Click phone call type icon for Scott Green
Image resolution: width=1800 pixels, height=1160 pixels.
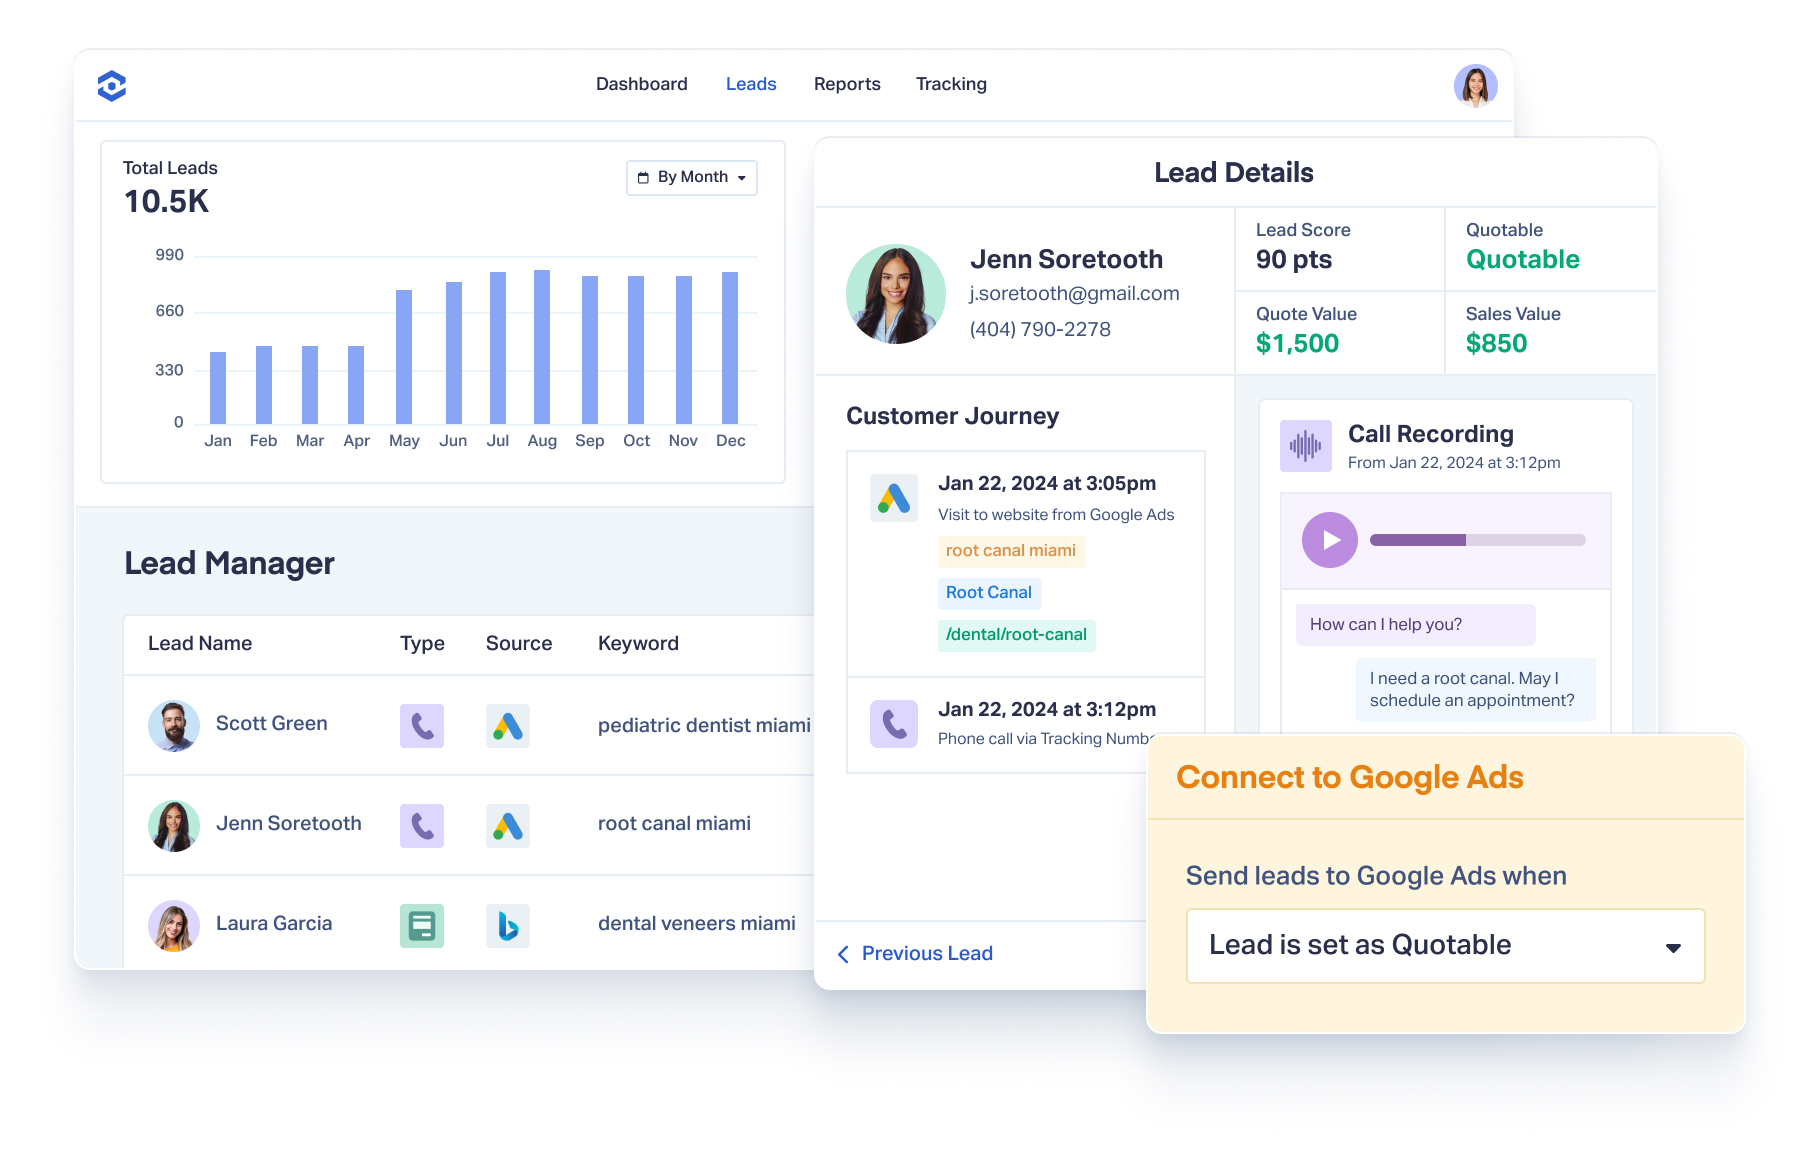tap(422, 725)
